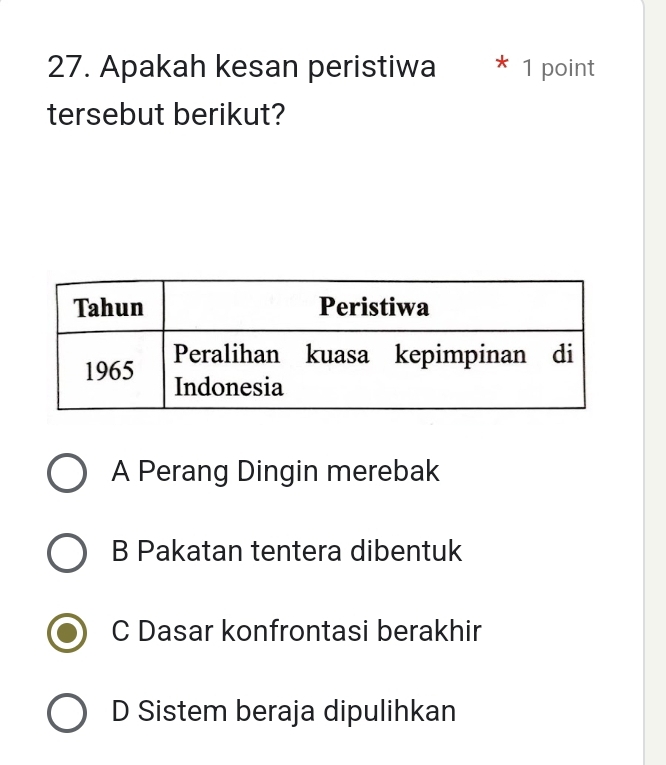Click the 'Peristiwa' table header
The image size is (666, 765).
pyautogui.click(x=373, y=307)
